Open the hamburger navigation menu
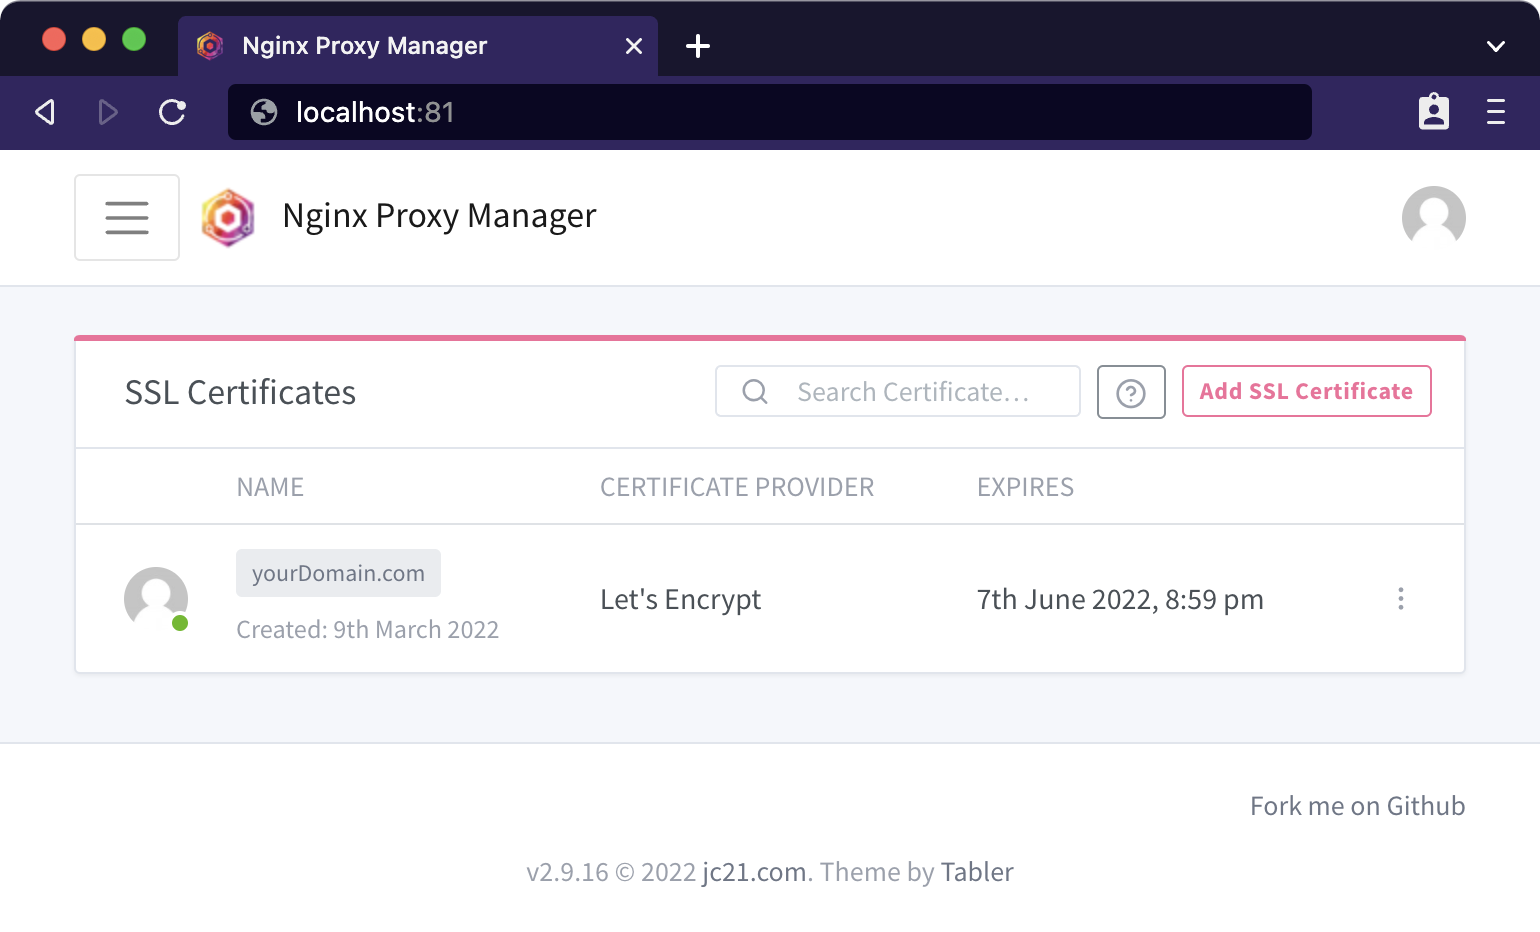The height and width of the screenshot is (932, 1540). pyautogui.click(x=127, y=217)
